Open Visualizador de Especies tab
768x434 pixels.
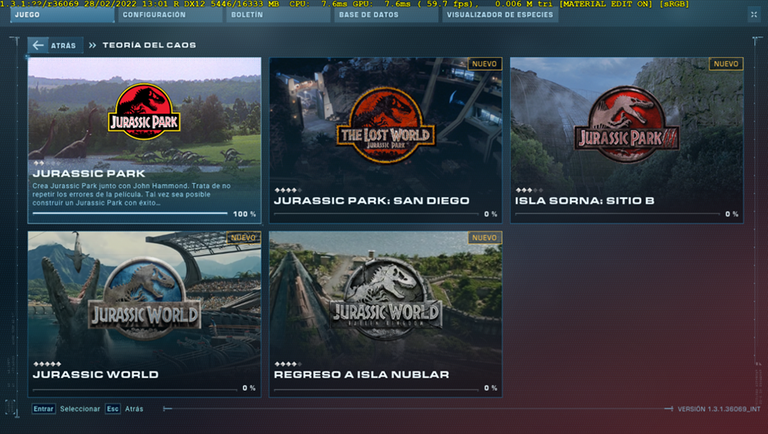pos(500,15)
